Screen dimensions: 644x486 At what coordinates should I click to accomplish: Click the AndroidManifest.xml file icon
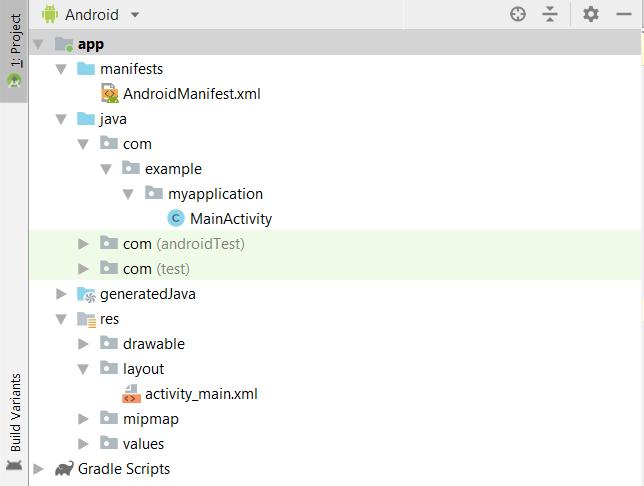110,93
